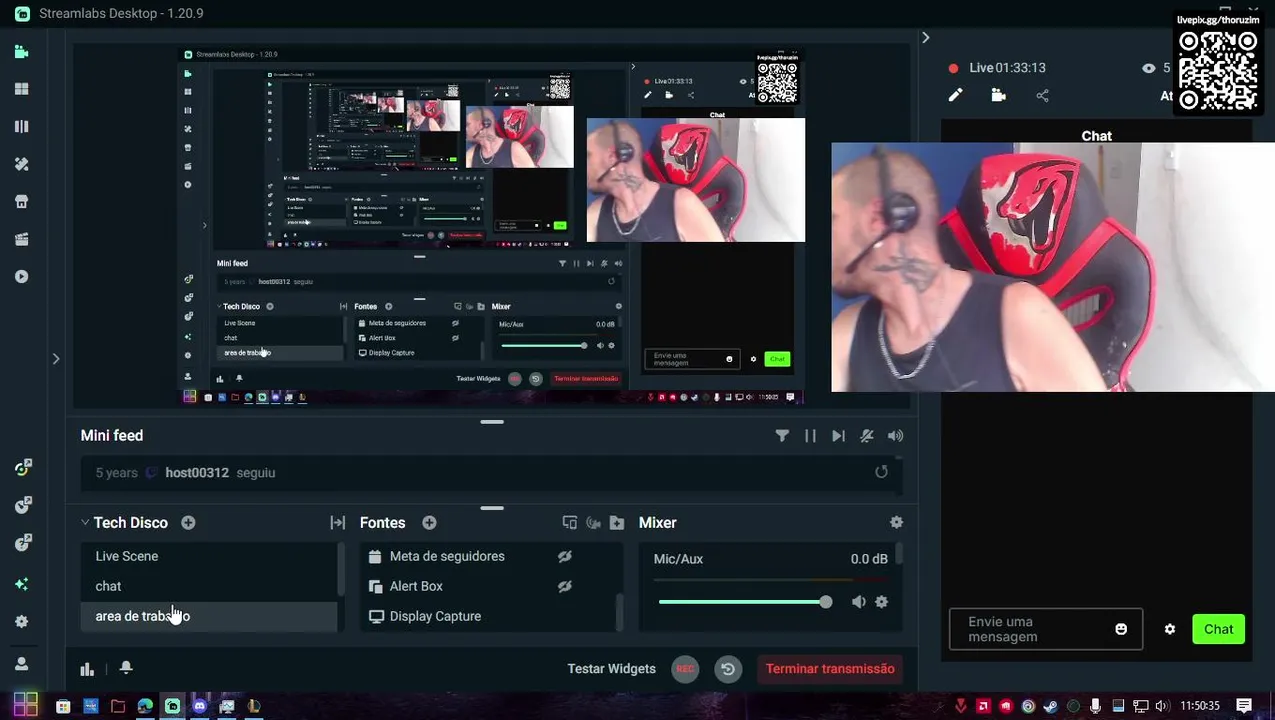The width and height of the screenshot is (1275, 720).
Task: Open Steam icon in system tray
Action: (x=1050, y=706)
